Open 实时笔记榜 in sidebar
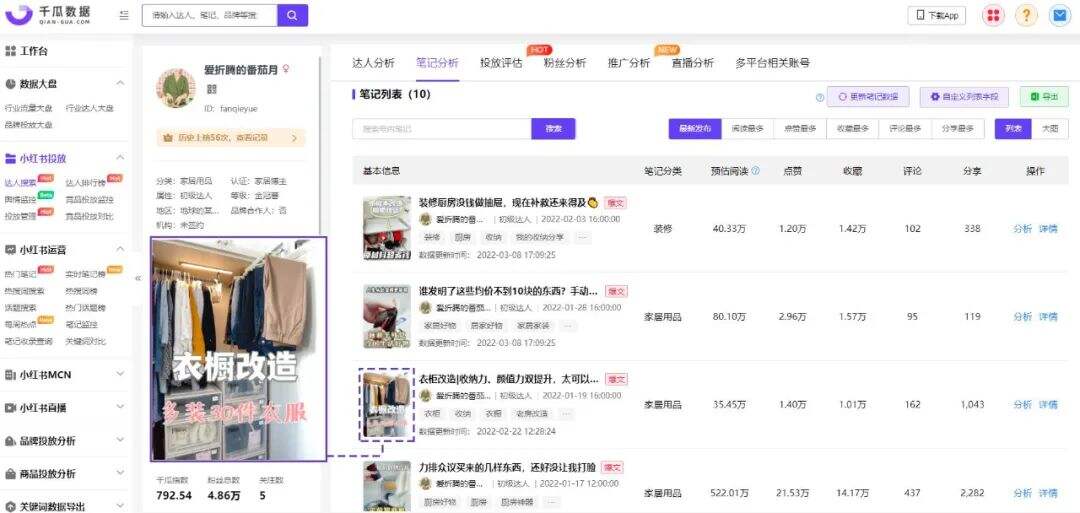 point(85,273)
